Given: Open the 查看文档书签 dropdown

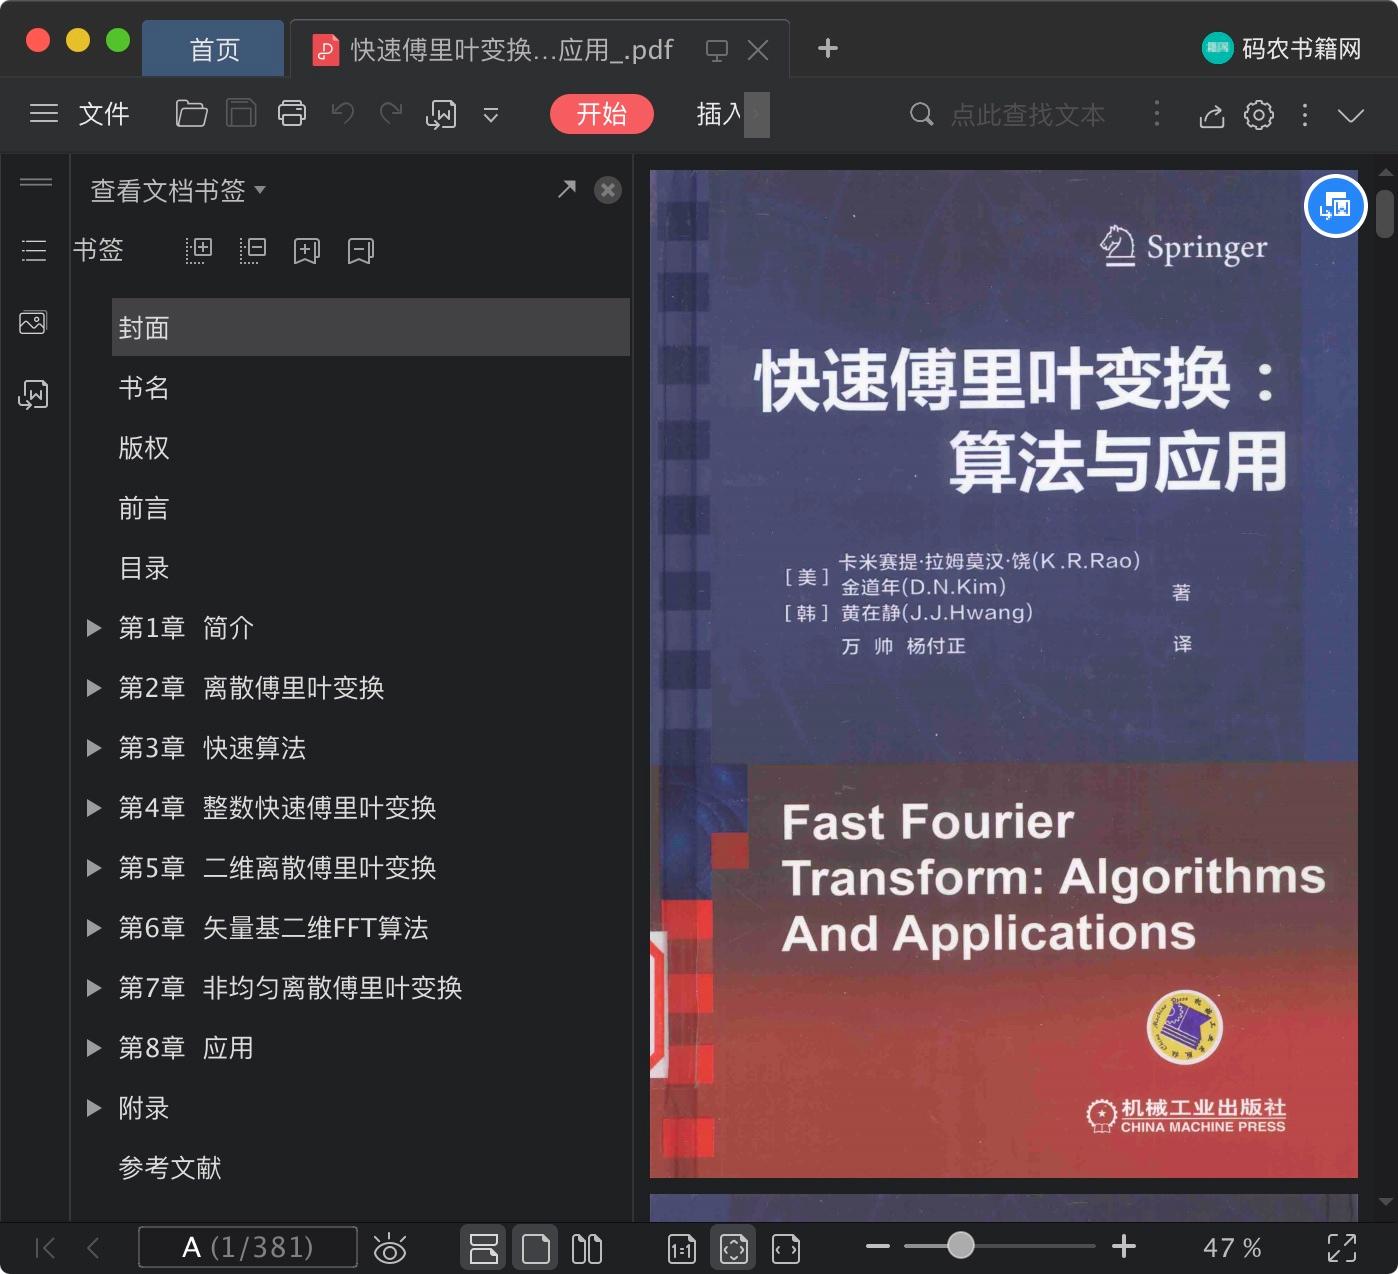Looking at the screenshot, I should tap(178, 190).
